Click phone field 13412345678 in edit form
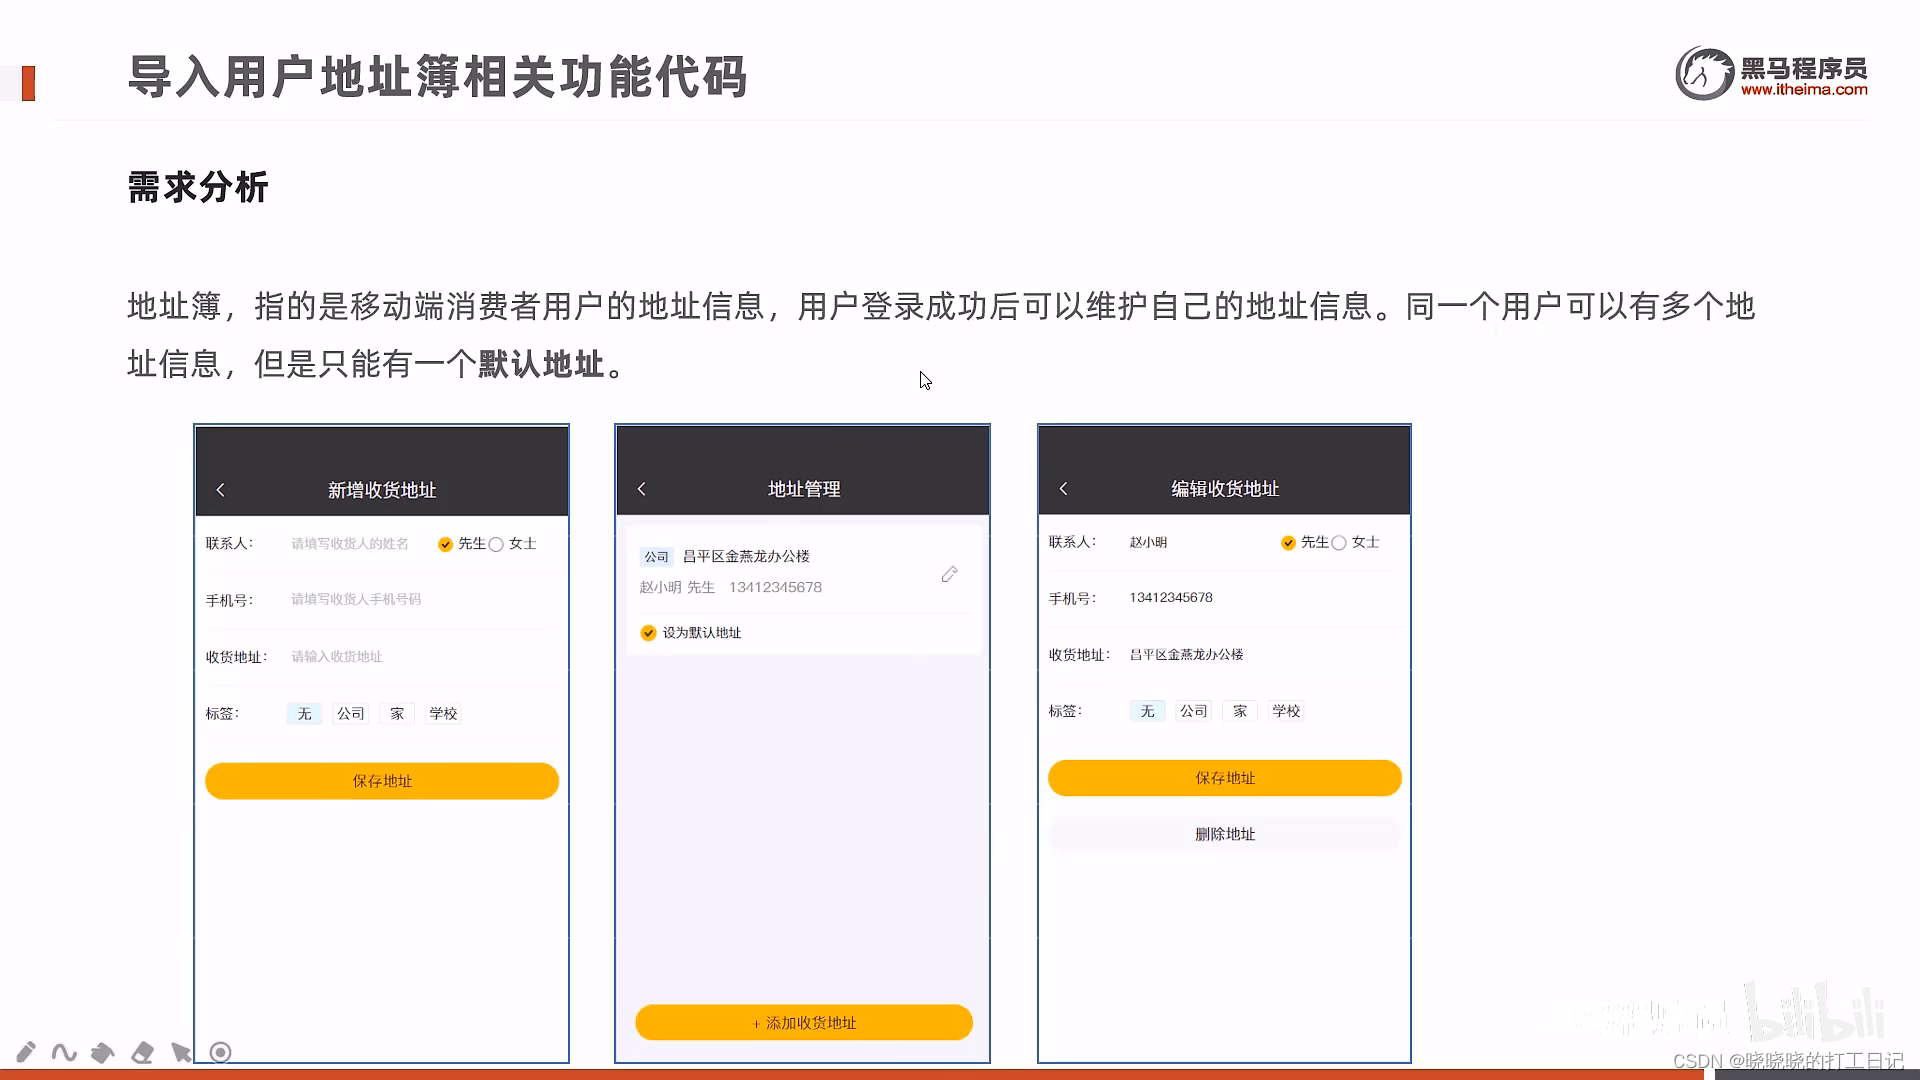The height and width of the screenshot is (1080, 1920). pos(1171,598)
